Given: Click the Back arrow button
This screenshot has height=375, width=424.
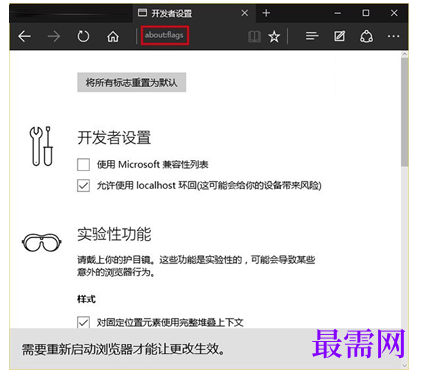Looking at the screenshot, I should (24, 36).
